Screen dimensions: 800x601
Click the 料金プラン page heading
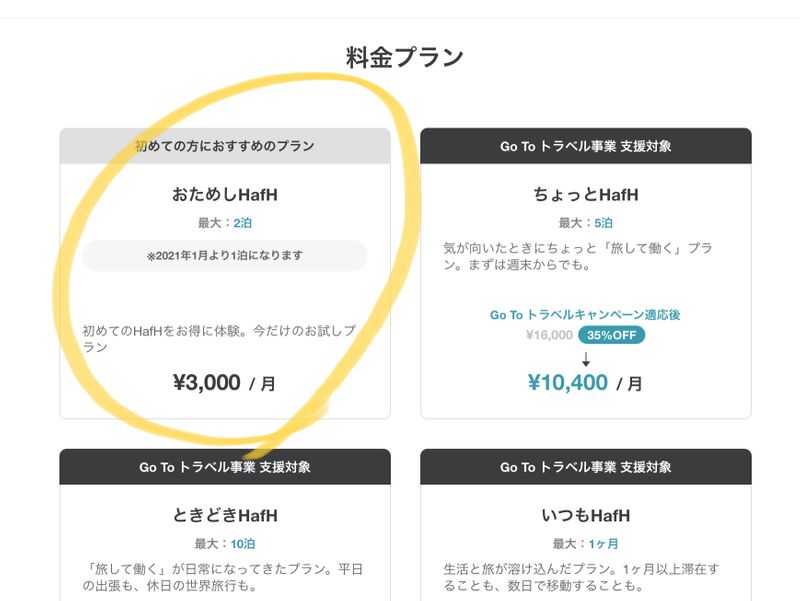click(404, 58)
